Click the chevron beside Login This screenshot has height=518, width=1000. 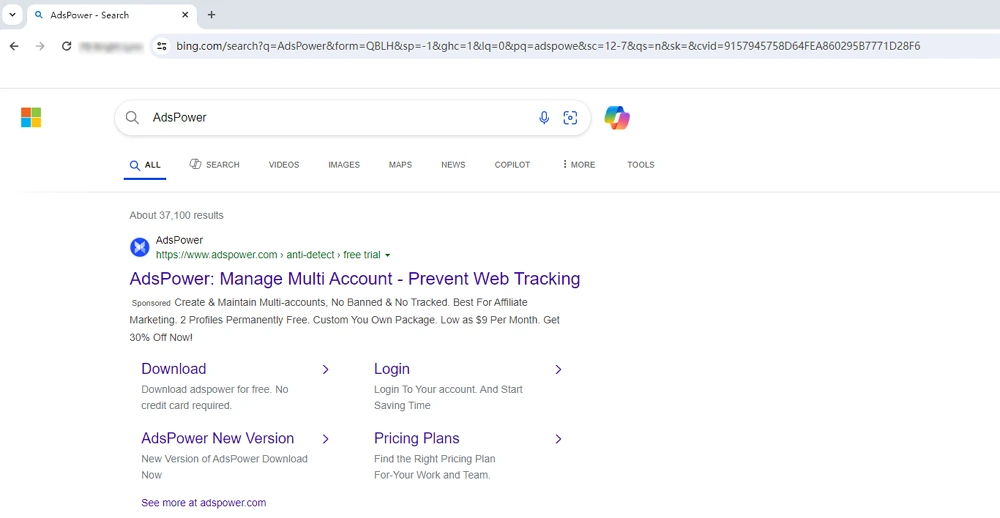(x=558, y=369)
